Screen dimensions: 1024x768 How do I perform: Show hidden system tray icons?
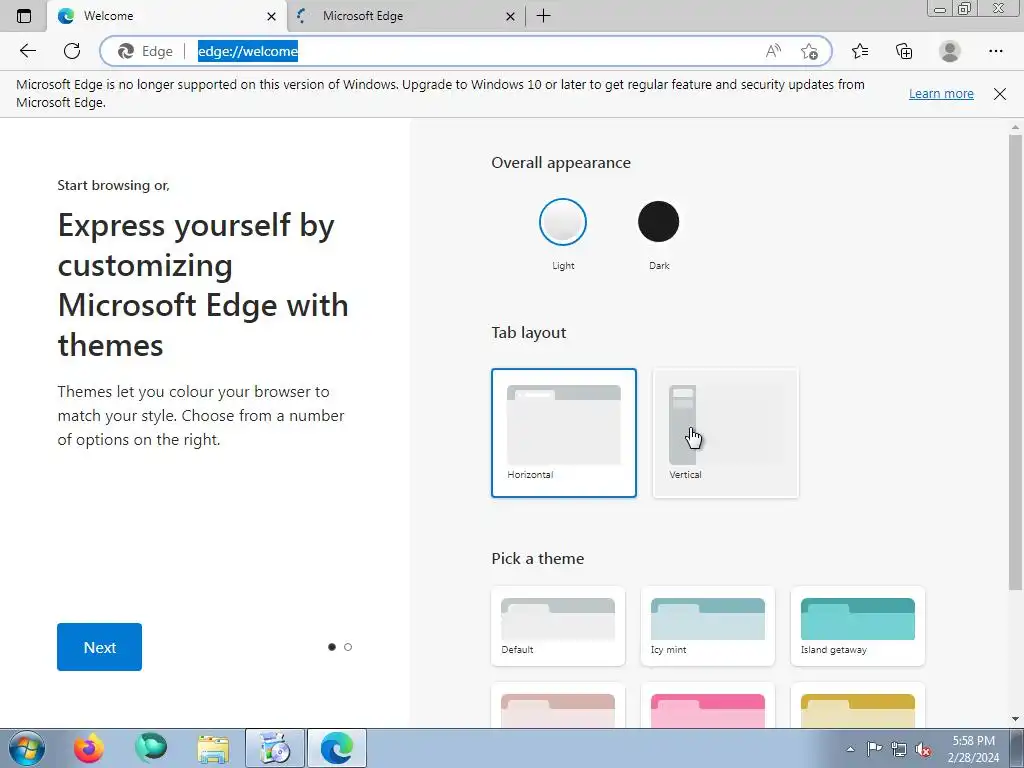[x=850, y=749]
